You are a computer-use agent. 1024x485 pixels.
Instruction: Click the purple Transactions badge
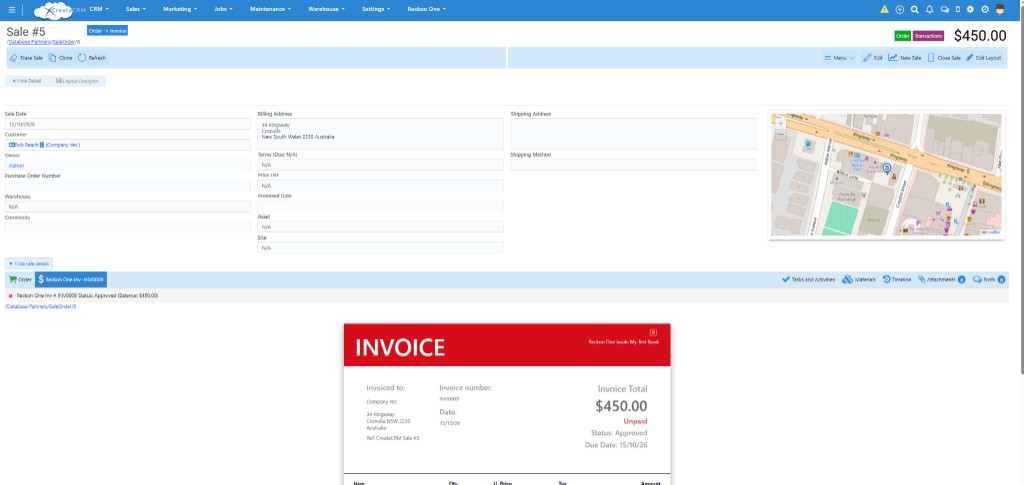929,36
